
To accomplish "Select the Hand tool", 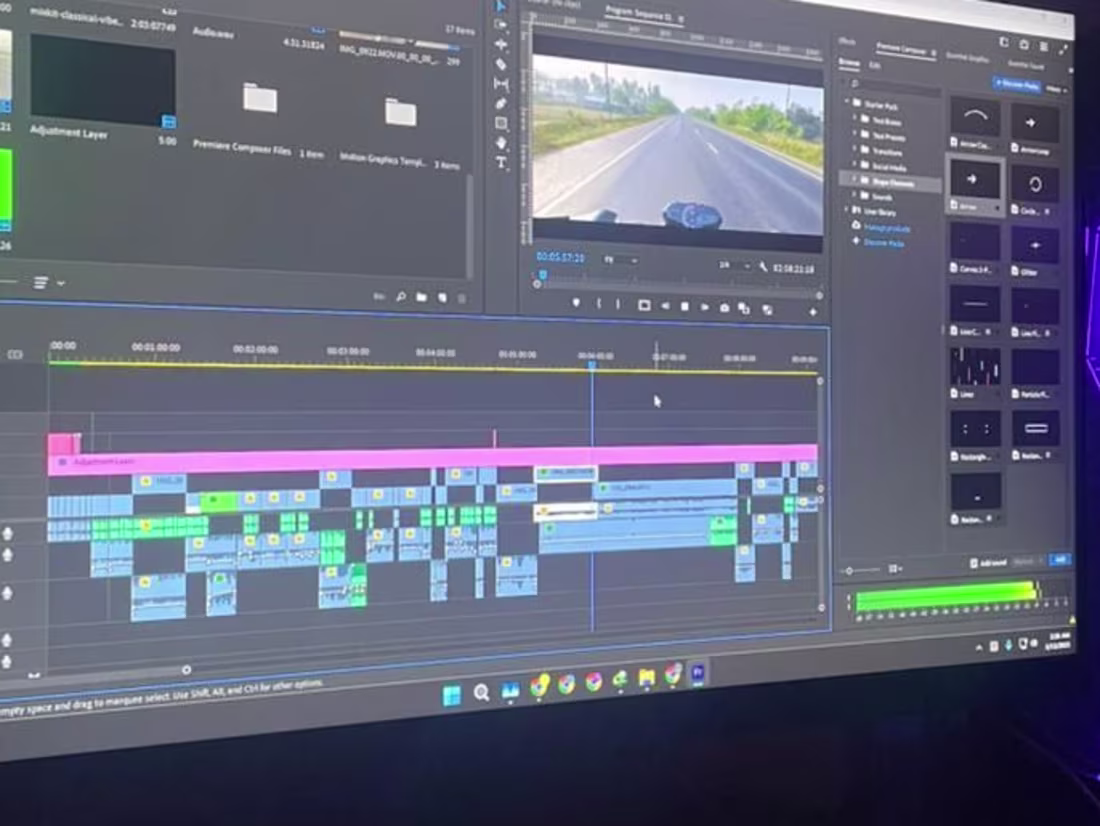I will [502, 143].
